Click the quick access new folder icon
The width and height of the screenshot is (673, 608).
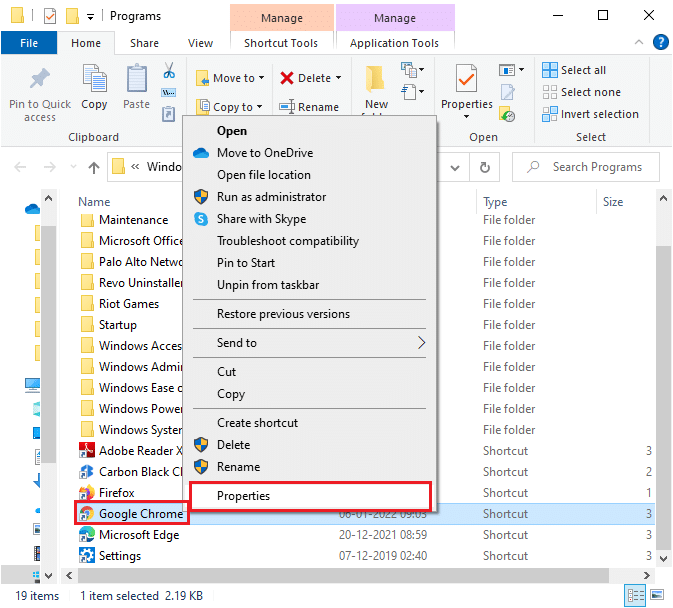coord(72,16)
